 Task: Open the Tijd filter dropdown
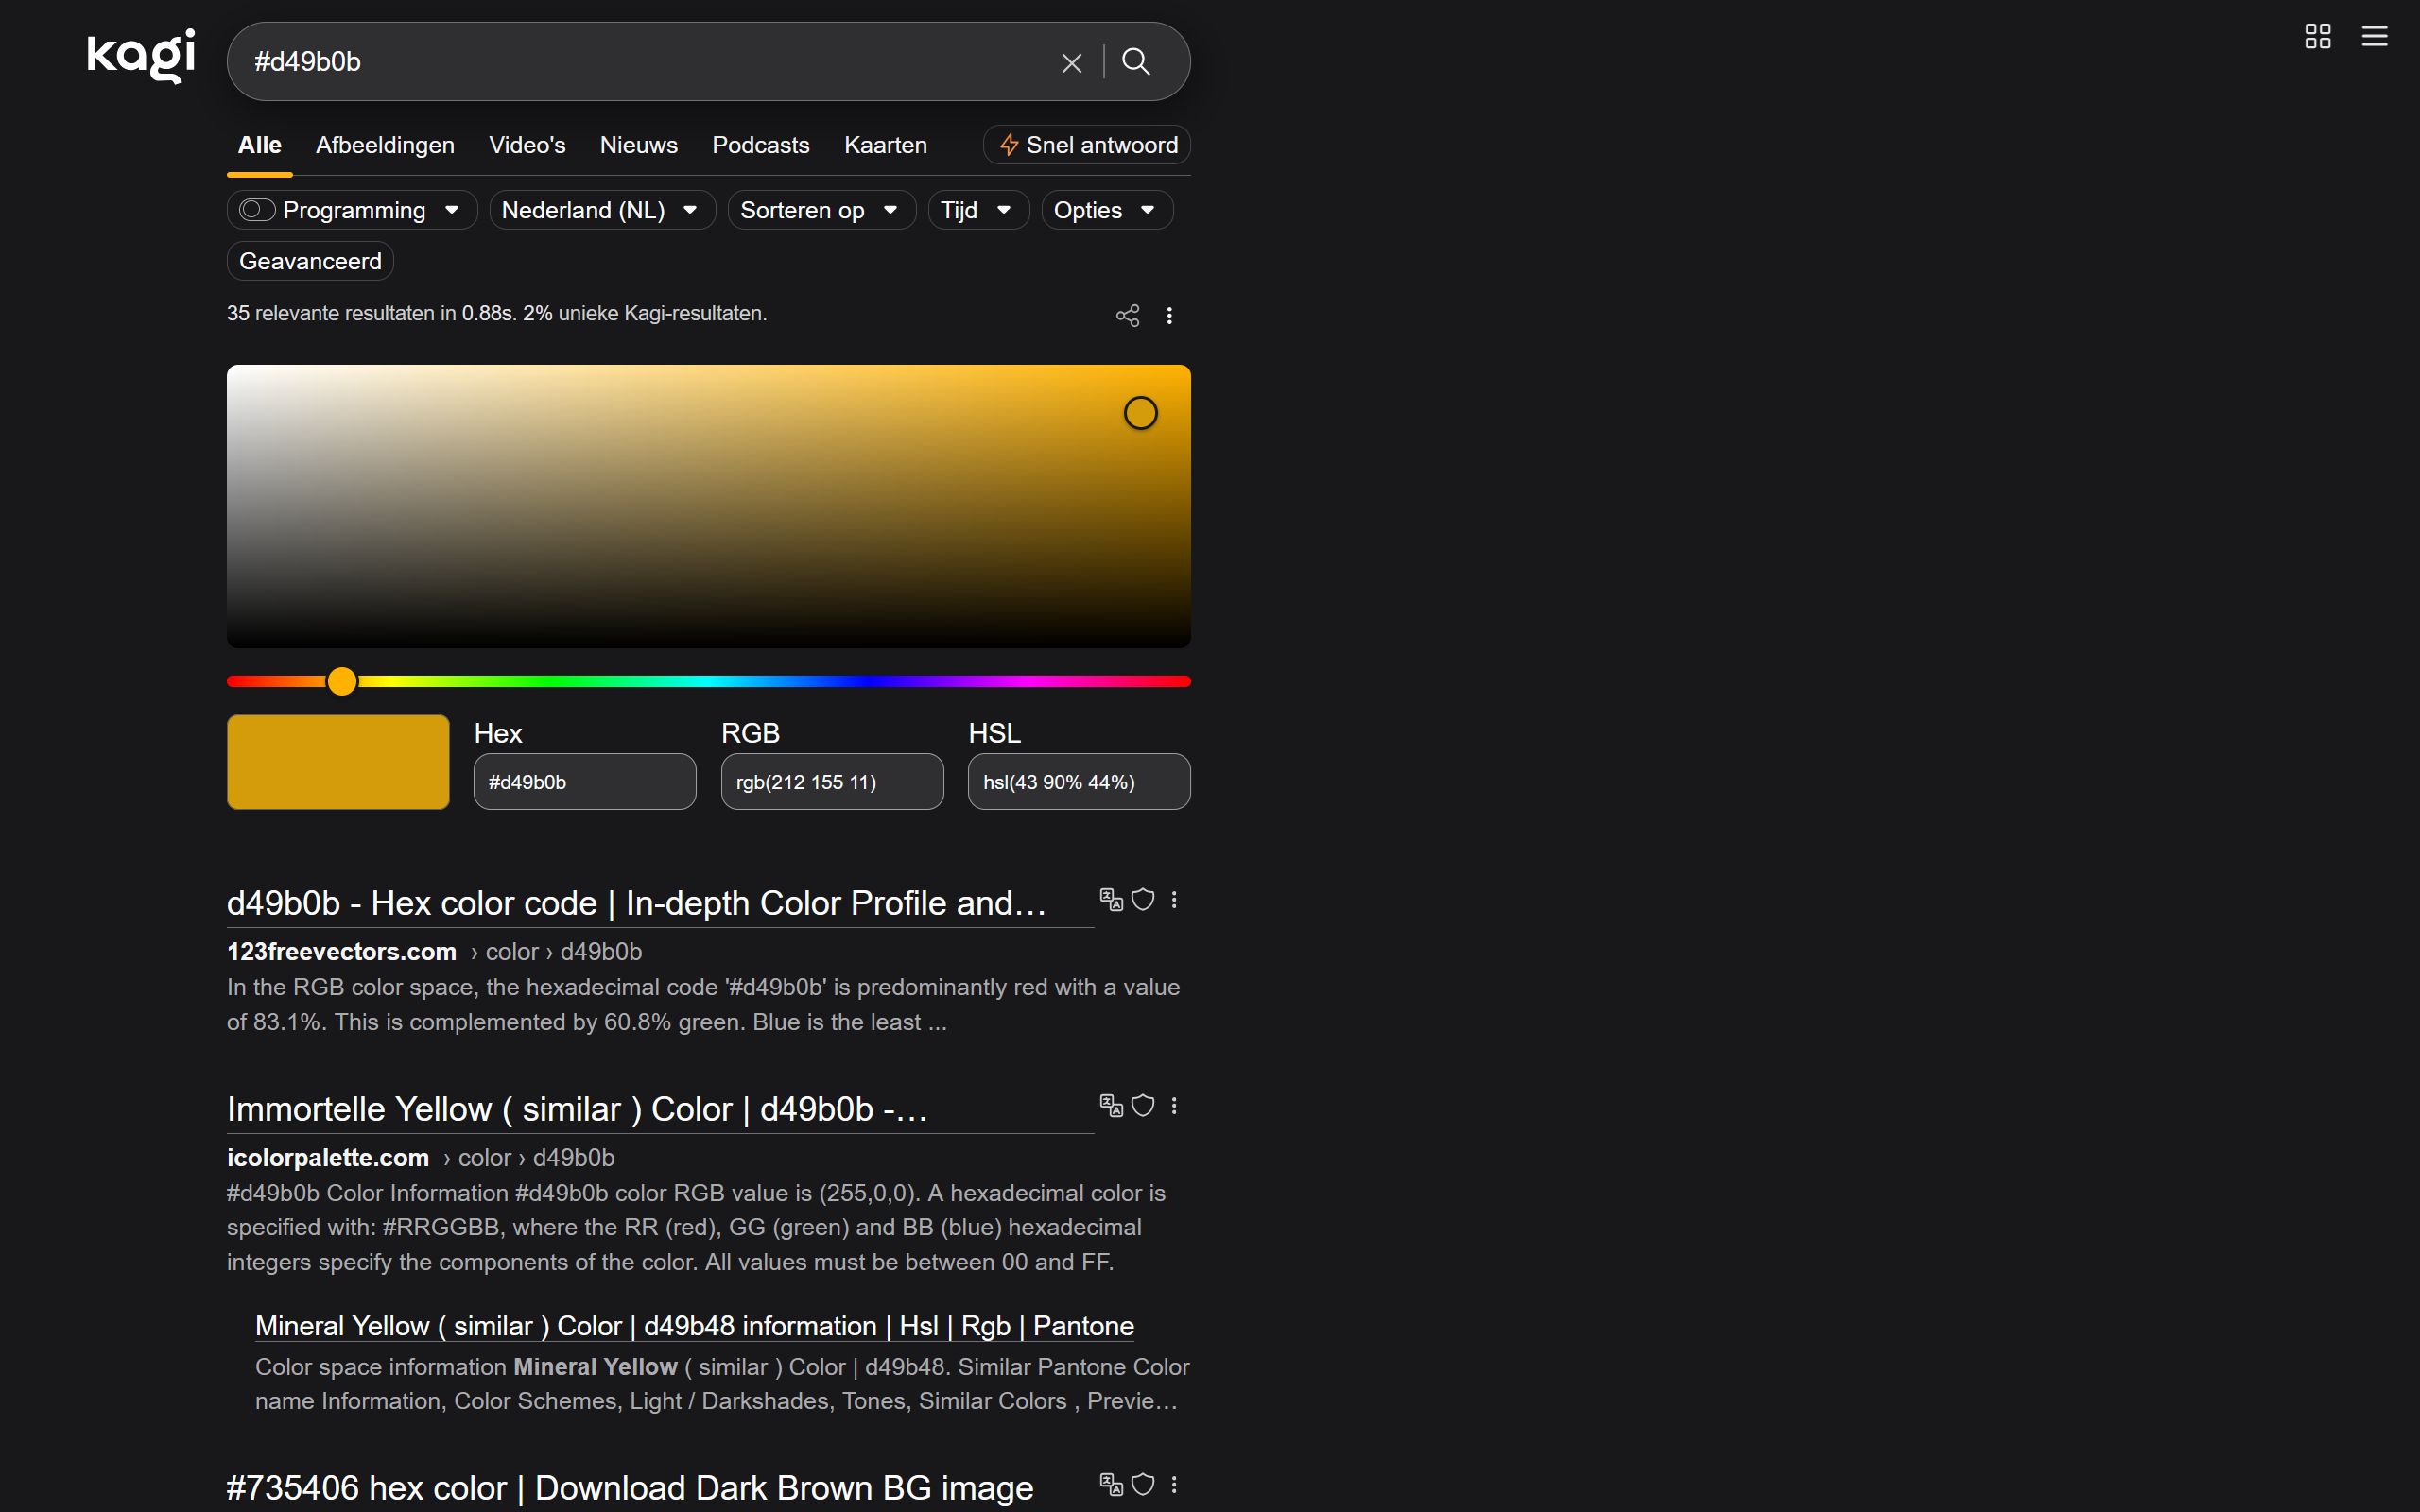pos(978,210)
